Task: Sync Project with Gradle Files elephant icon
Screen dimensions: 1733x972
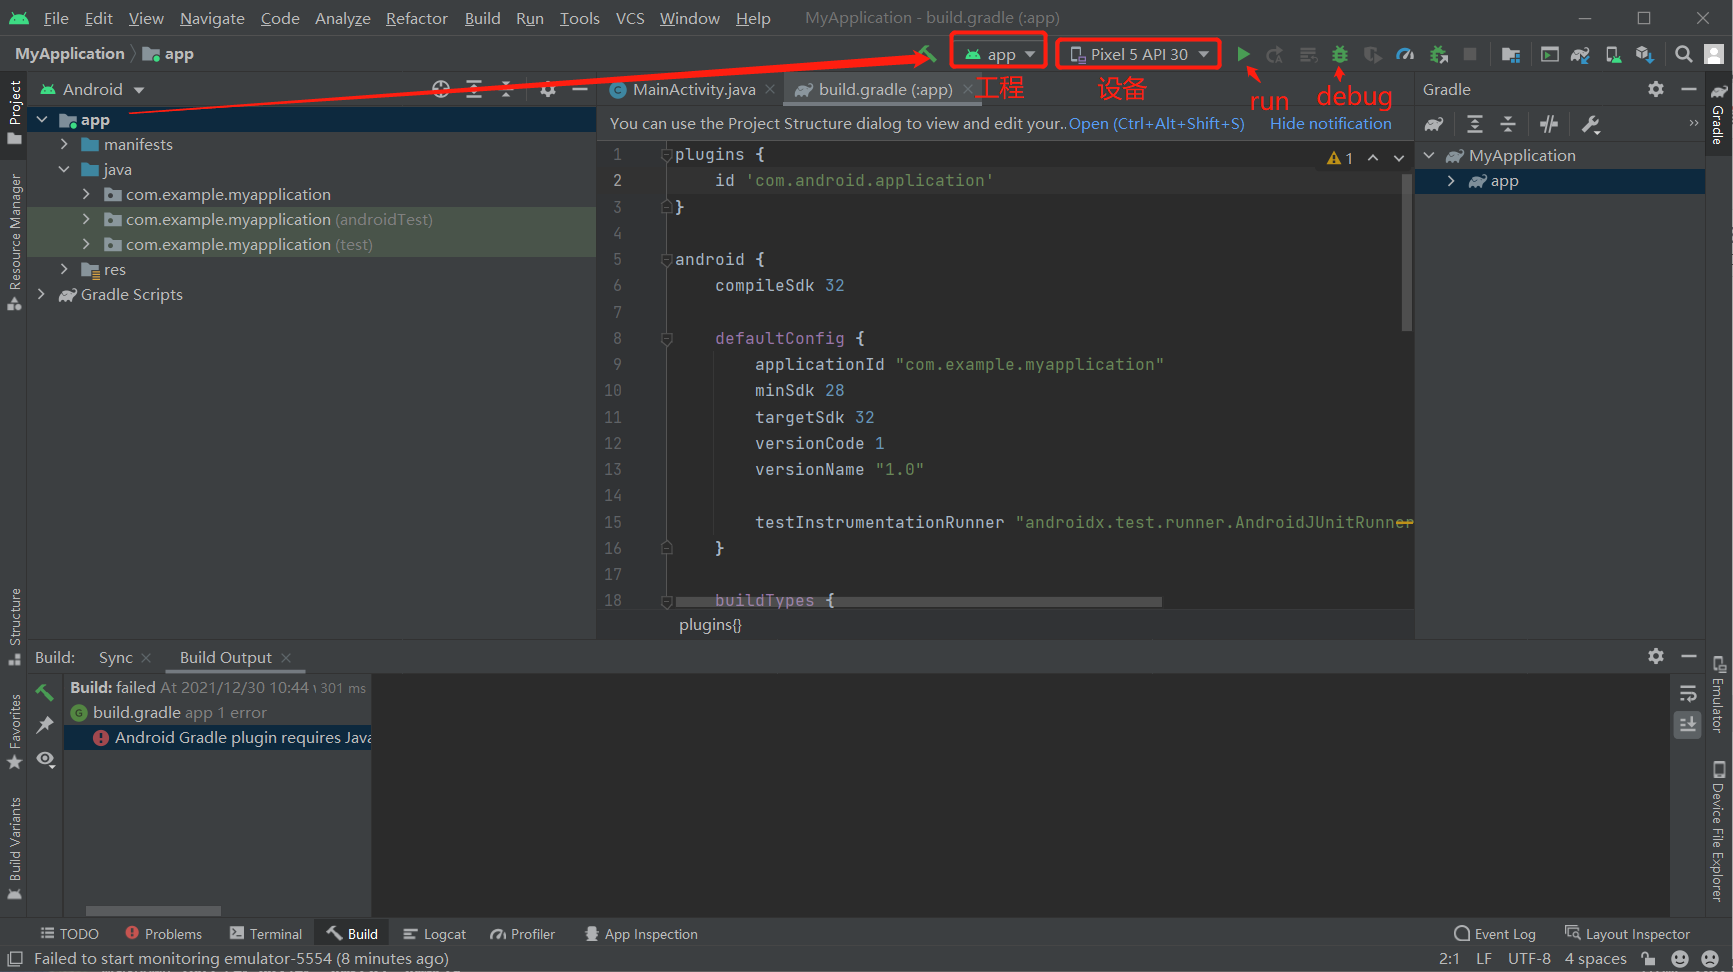Action: (1580, 54)
